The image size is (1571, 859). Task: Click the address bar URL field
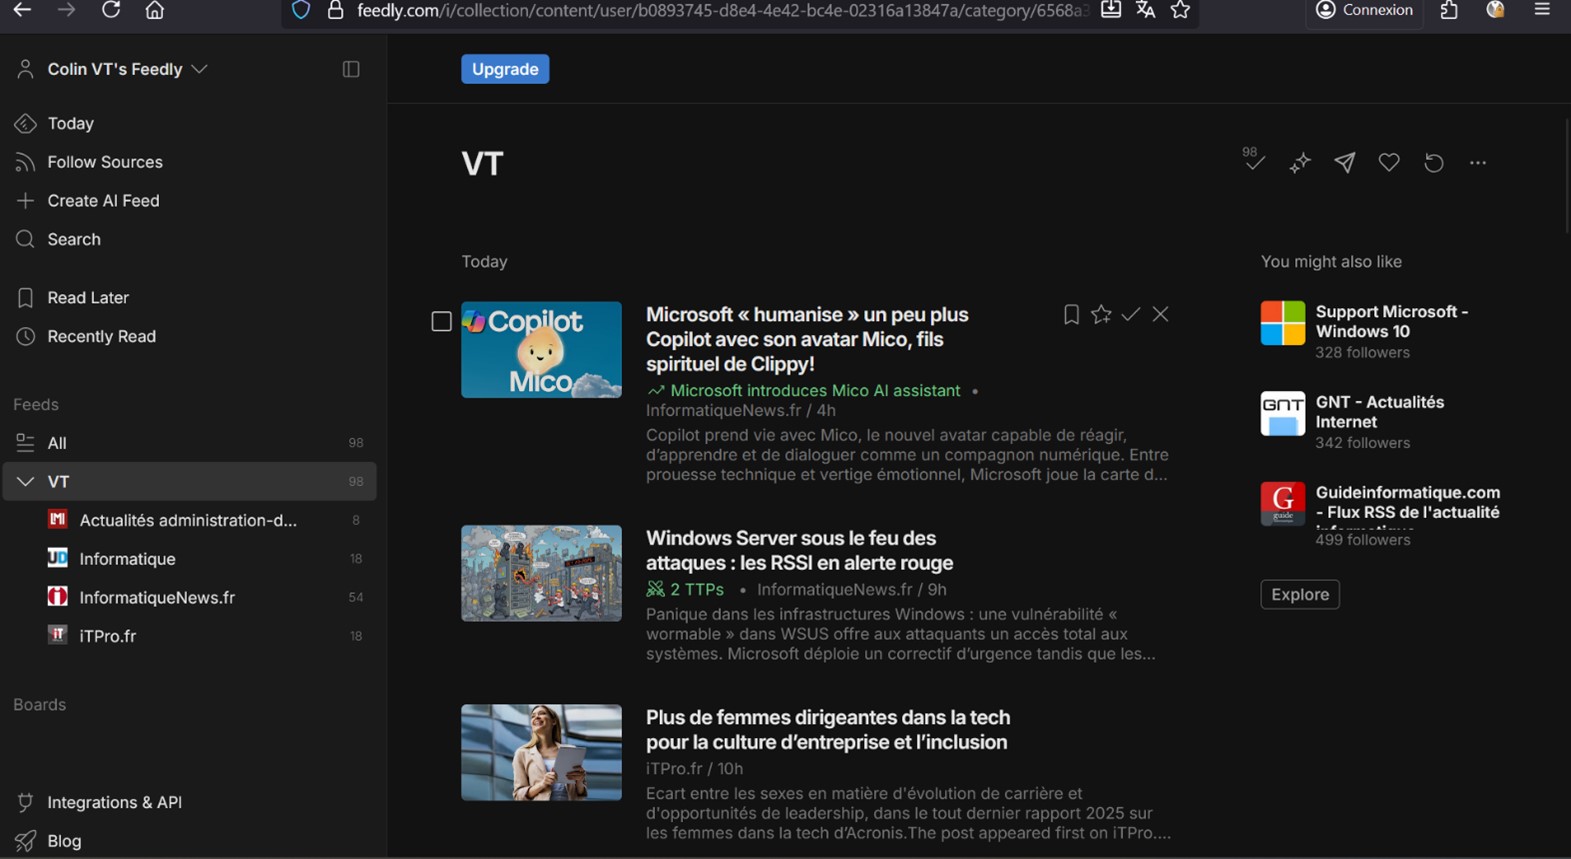coord(722,11)
